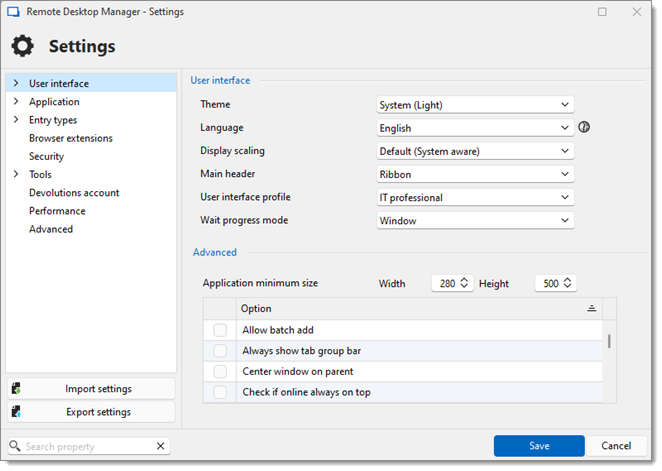
Task: Click the Option column header
Action: 419,309
